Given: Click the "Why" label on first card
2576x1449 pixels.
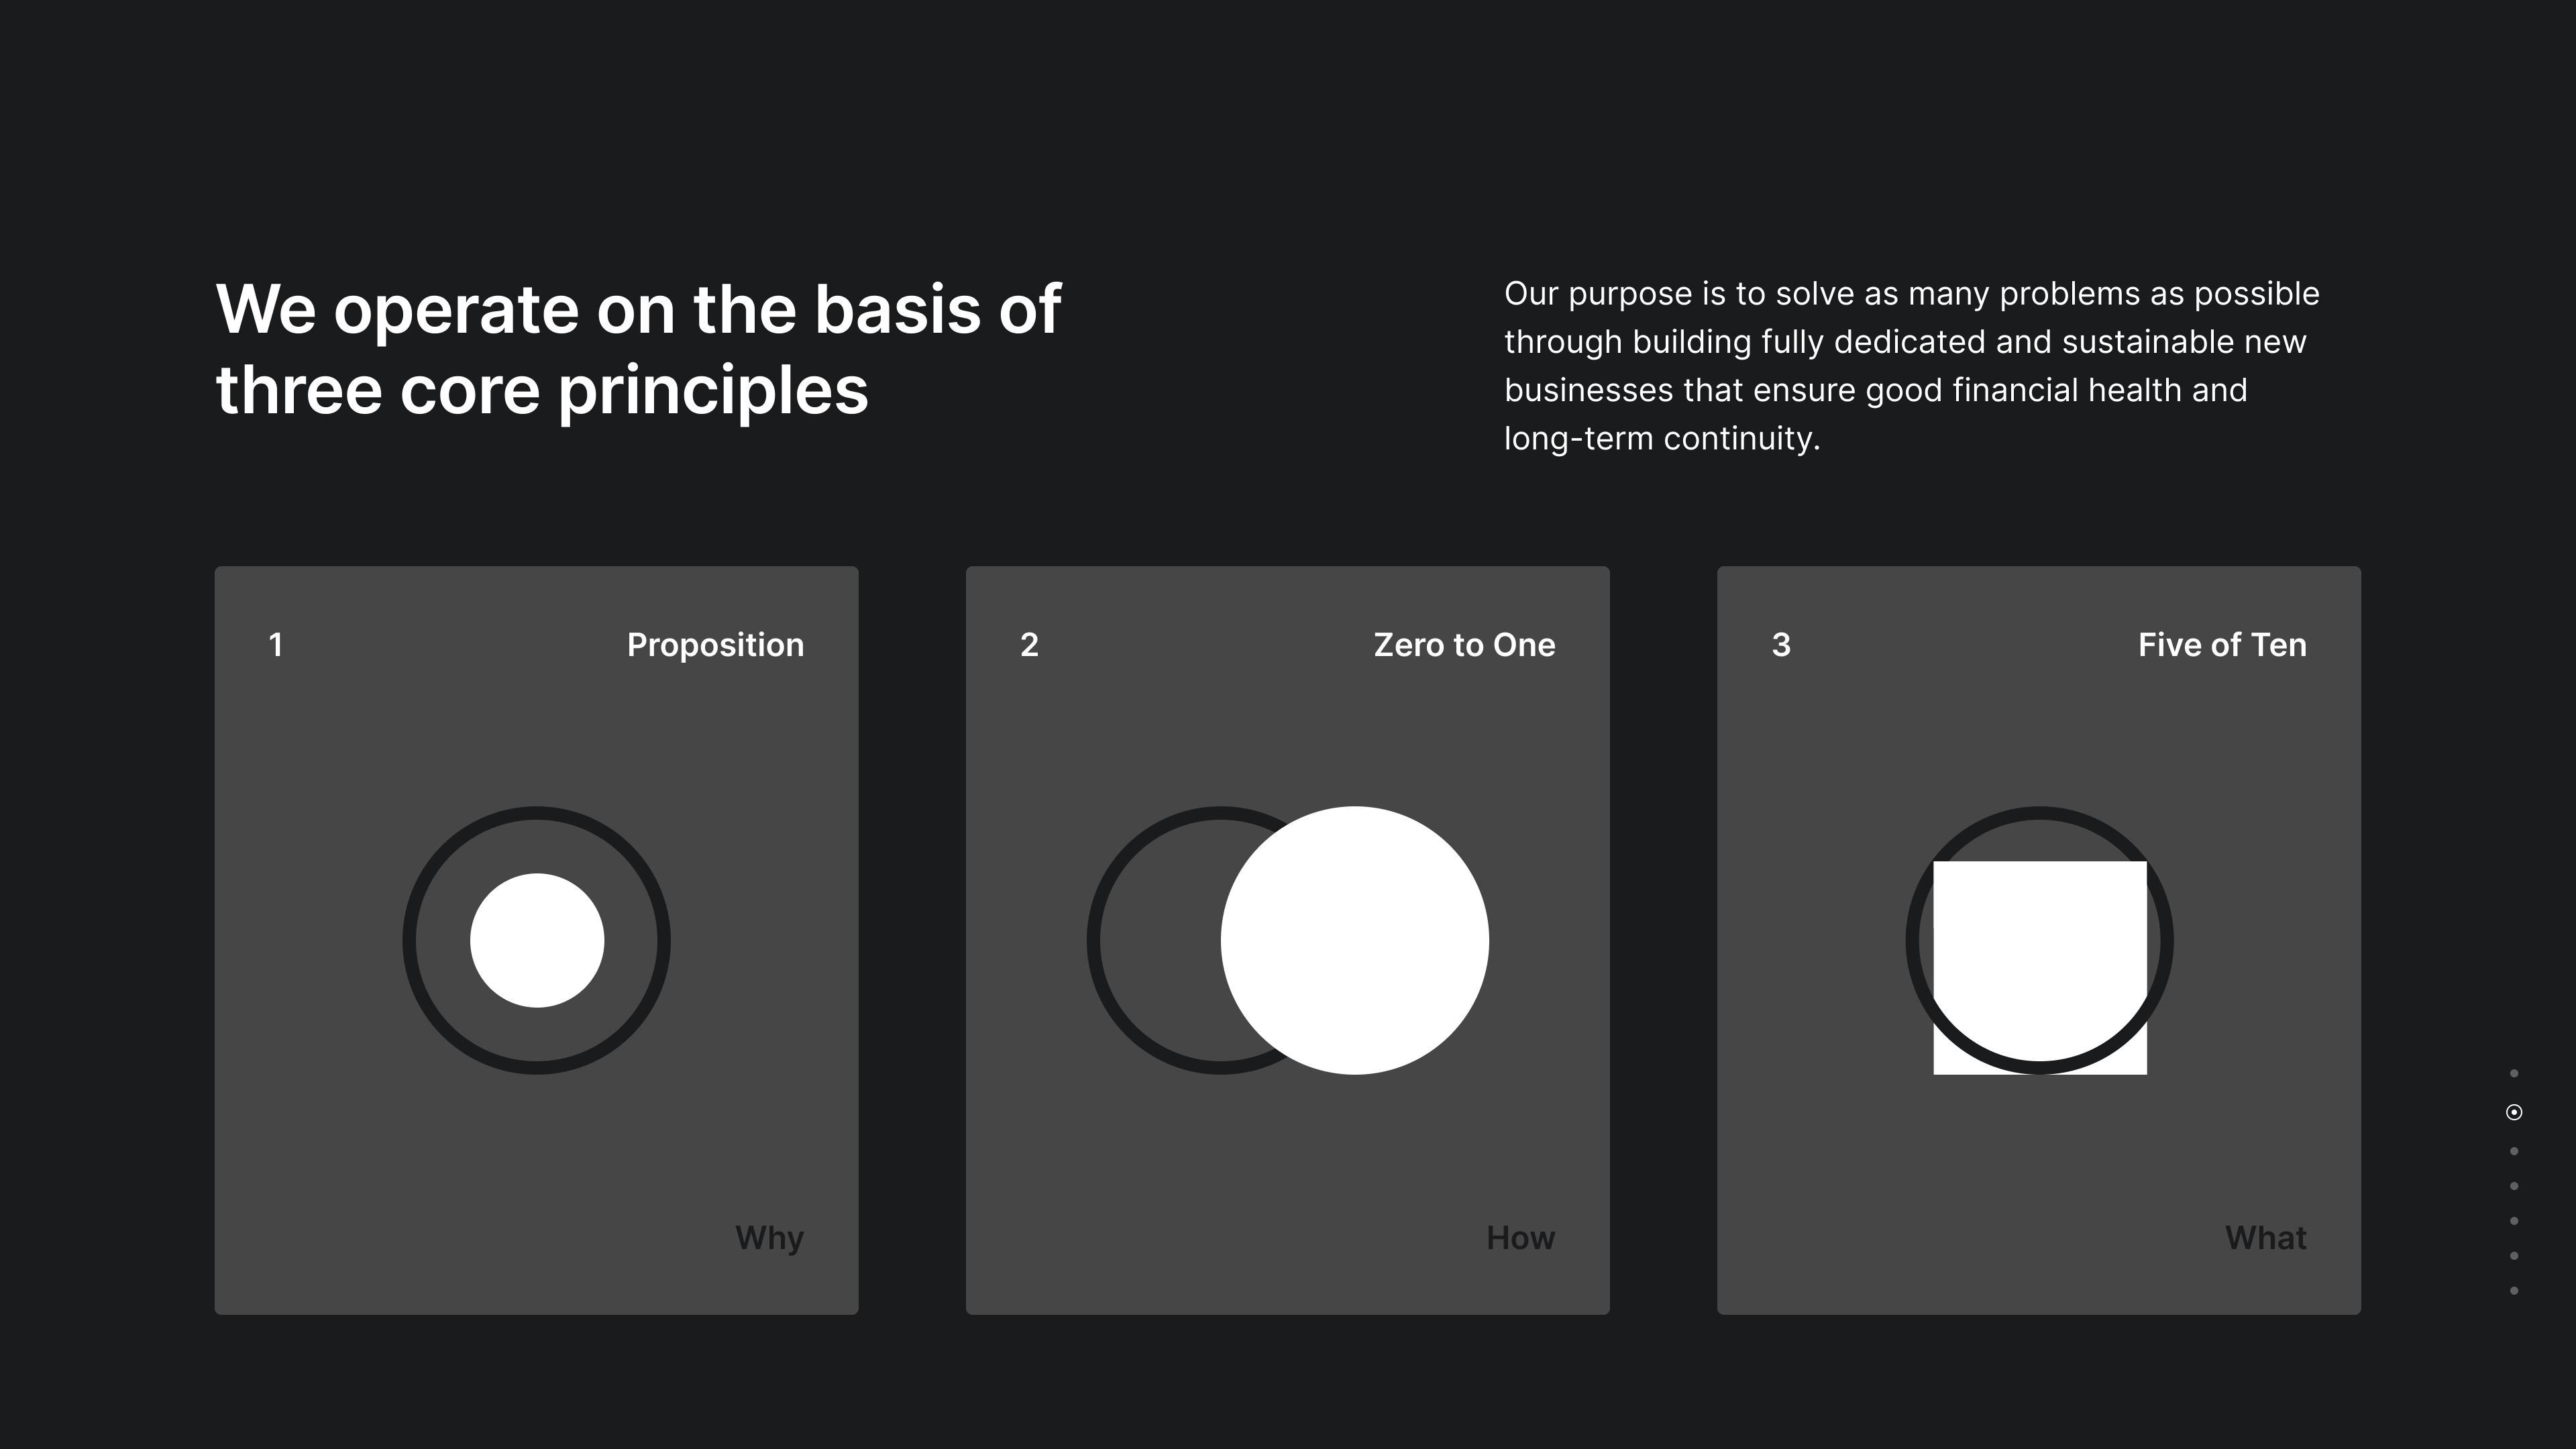Looking at the screenshot, I should (x=769, y=1238).
